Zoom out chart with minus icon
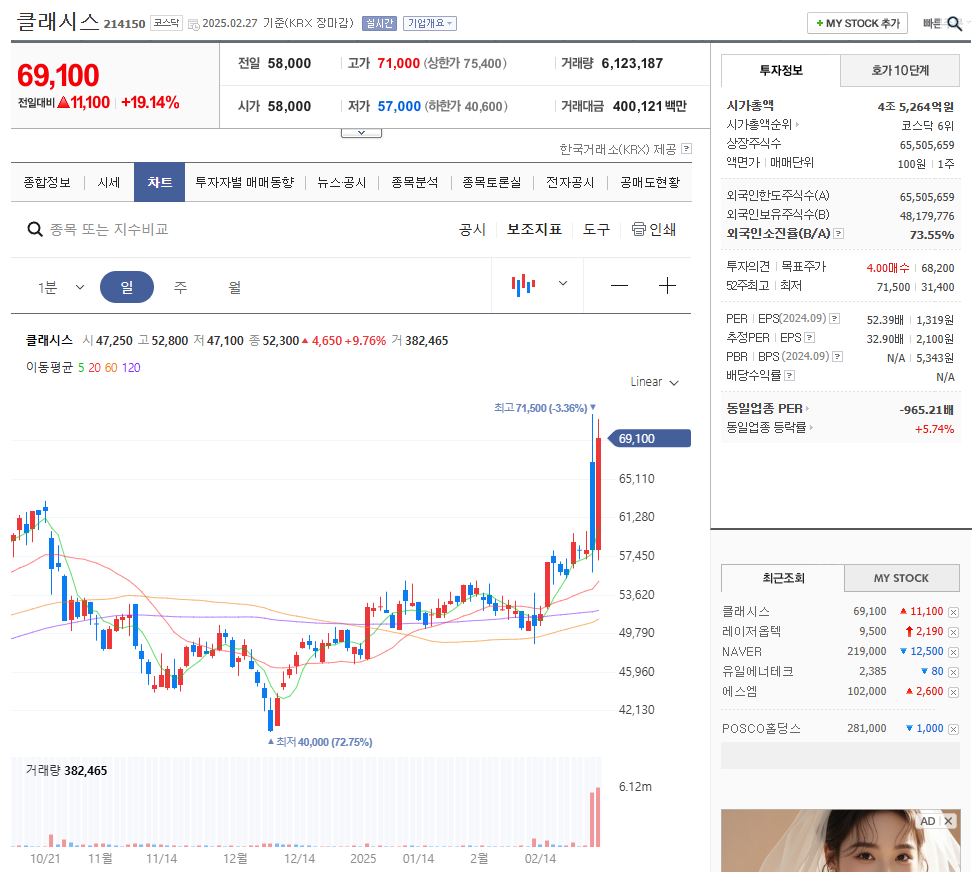This screenshot has height=872, width=972. (619, 286)
